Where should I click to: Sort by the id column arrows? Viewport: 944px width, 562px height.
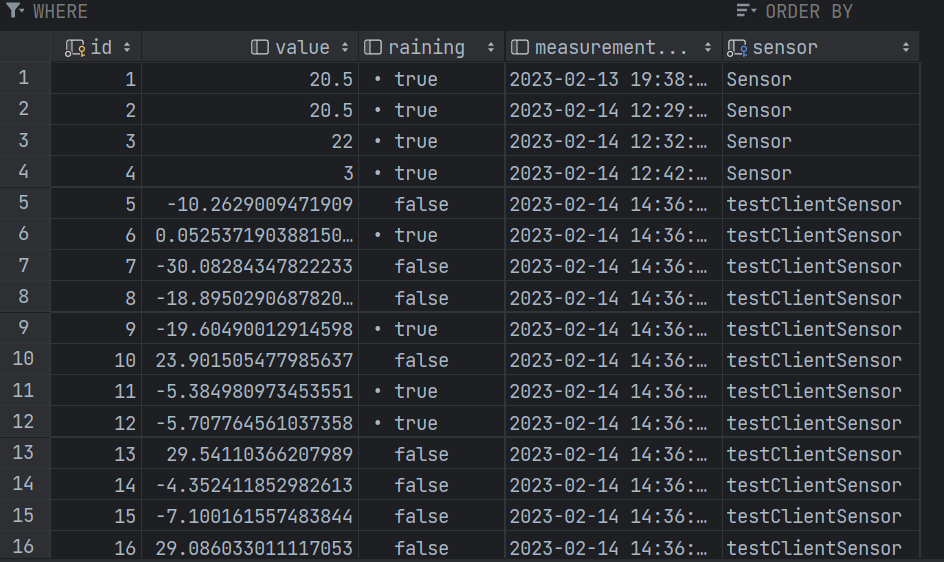pyautogui.click(x=127, y=47)
